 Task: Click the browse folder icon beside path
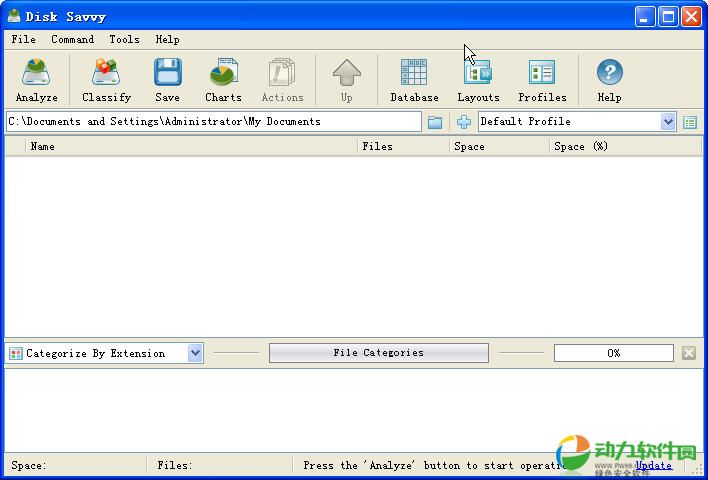coord(435,122)
